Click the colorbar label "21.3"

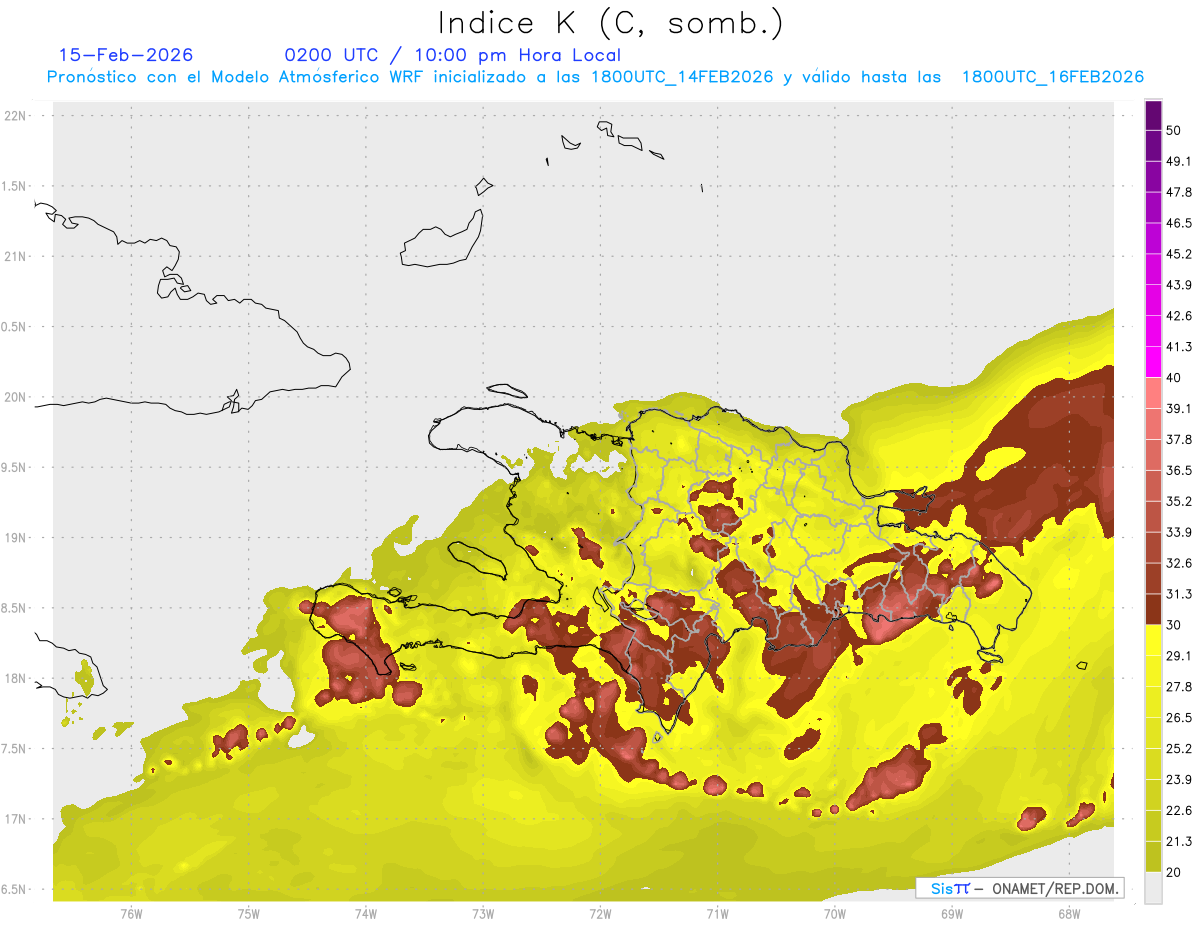[1179, 842]
